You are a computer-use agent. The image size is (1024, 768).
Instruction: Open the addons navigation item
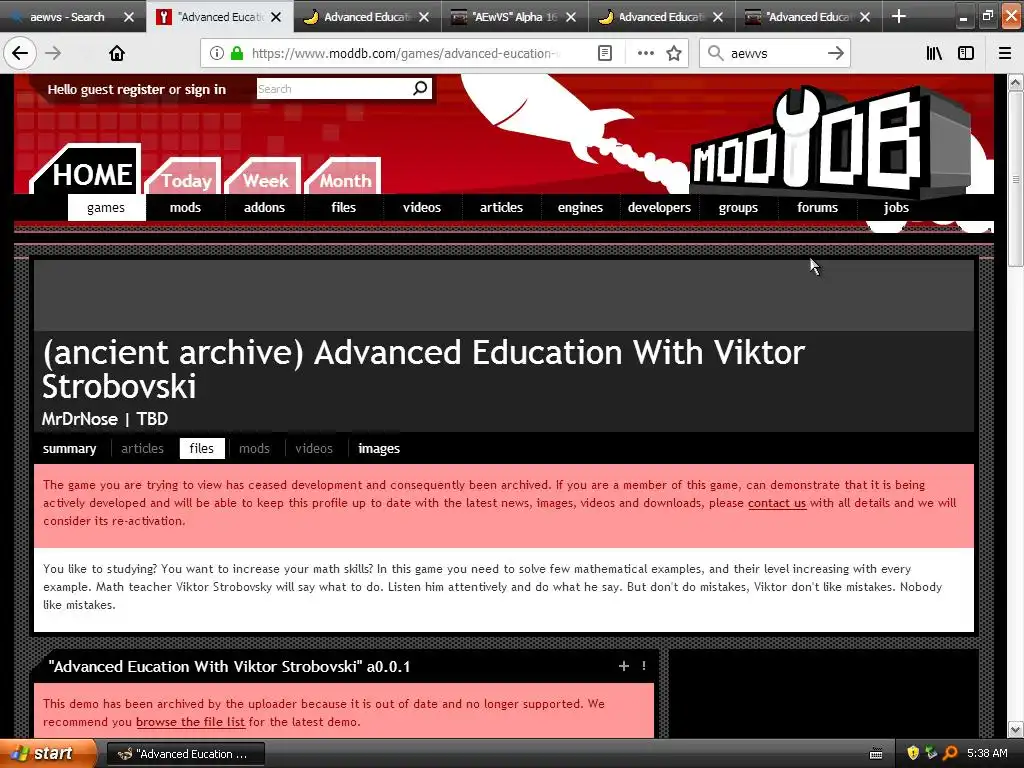tap(264, 208)
